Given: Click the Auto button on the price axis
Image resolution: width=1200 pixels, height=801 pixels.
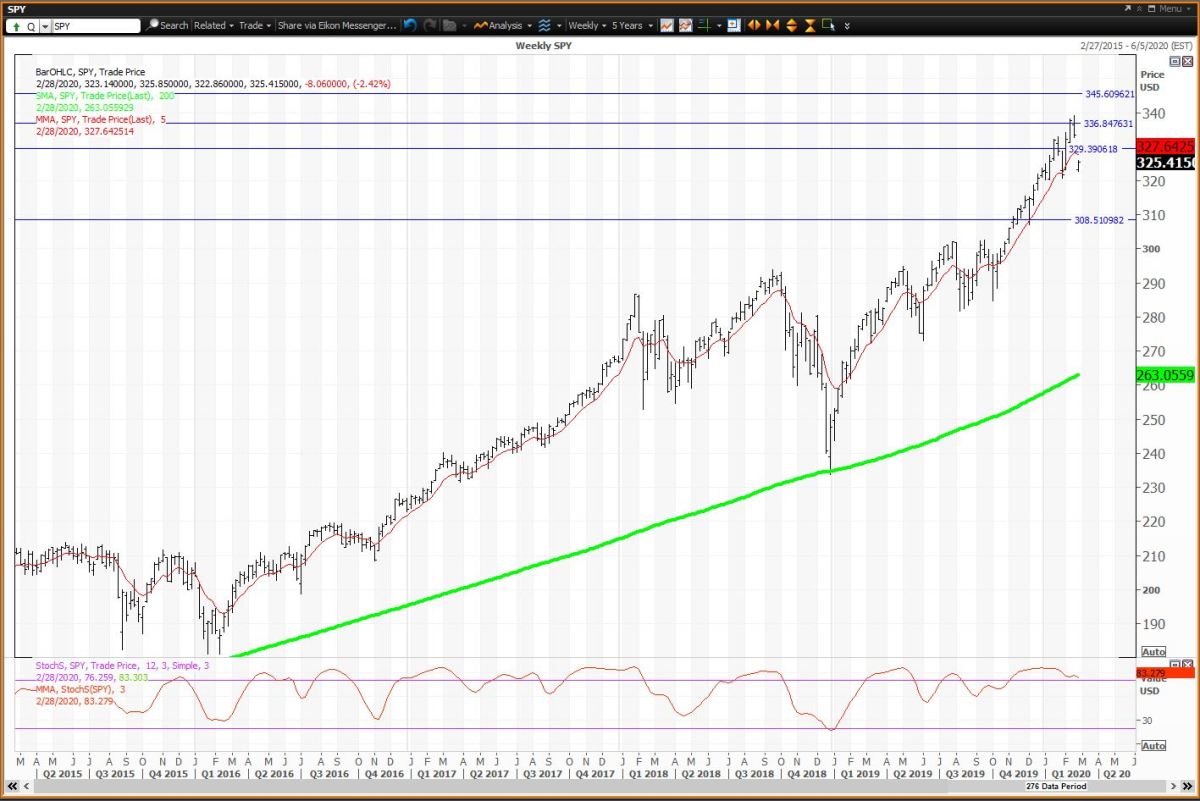Looking at the screenshot, I should [x=1153, y=650].
